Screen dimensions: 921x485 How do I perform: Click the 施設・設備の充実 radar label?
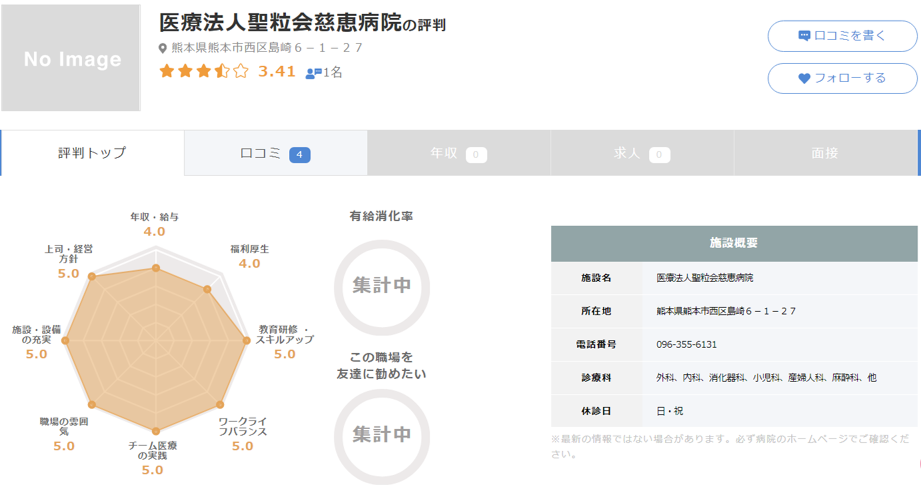point(36,335)
